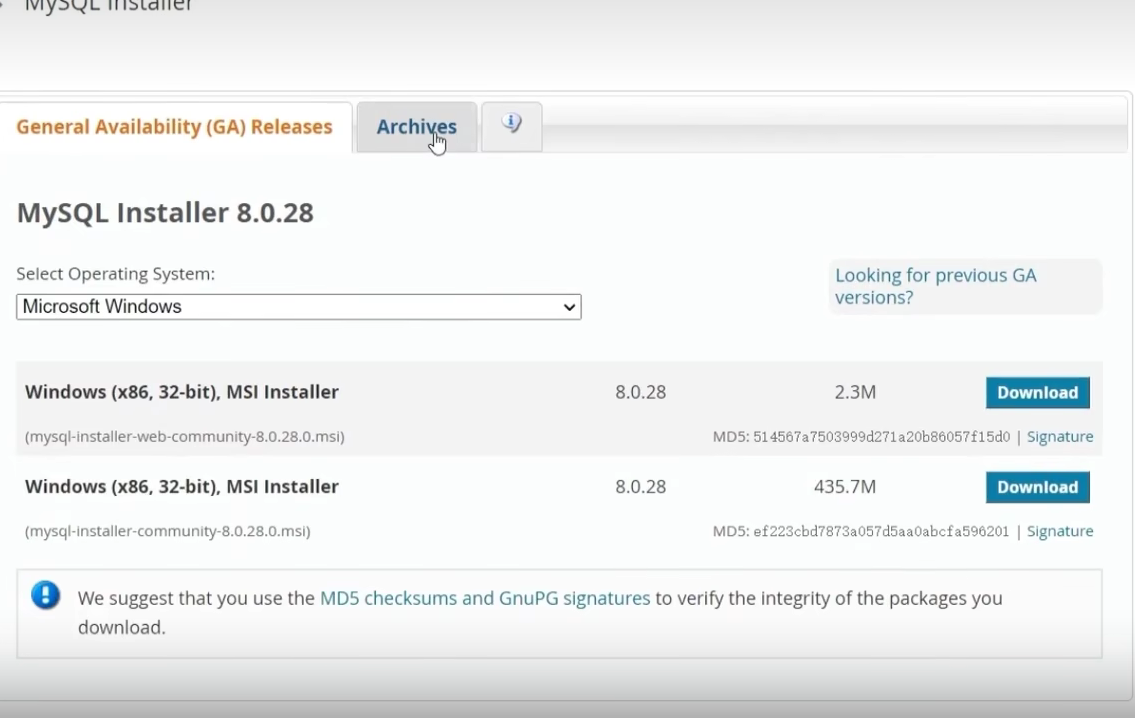Open the Archives tab
1135x718 pixels.
click(416, 127)
